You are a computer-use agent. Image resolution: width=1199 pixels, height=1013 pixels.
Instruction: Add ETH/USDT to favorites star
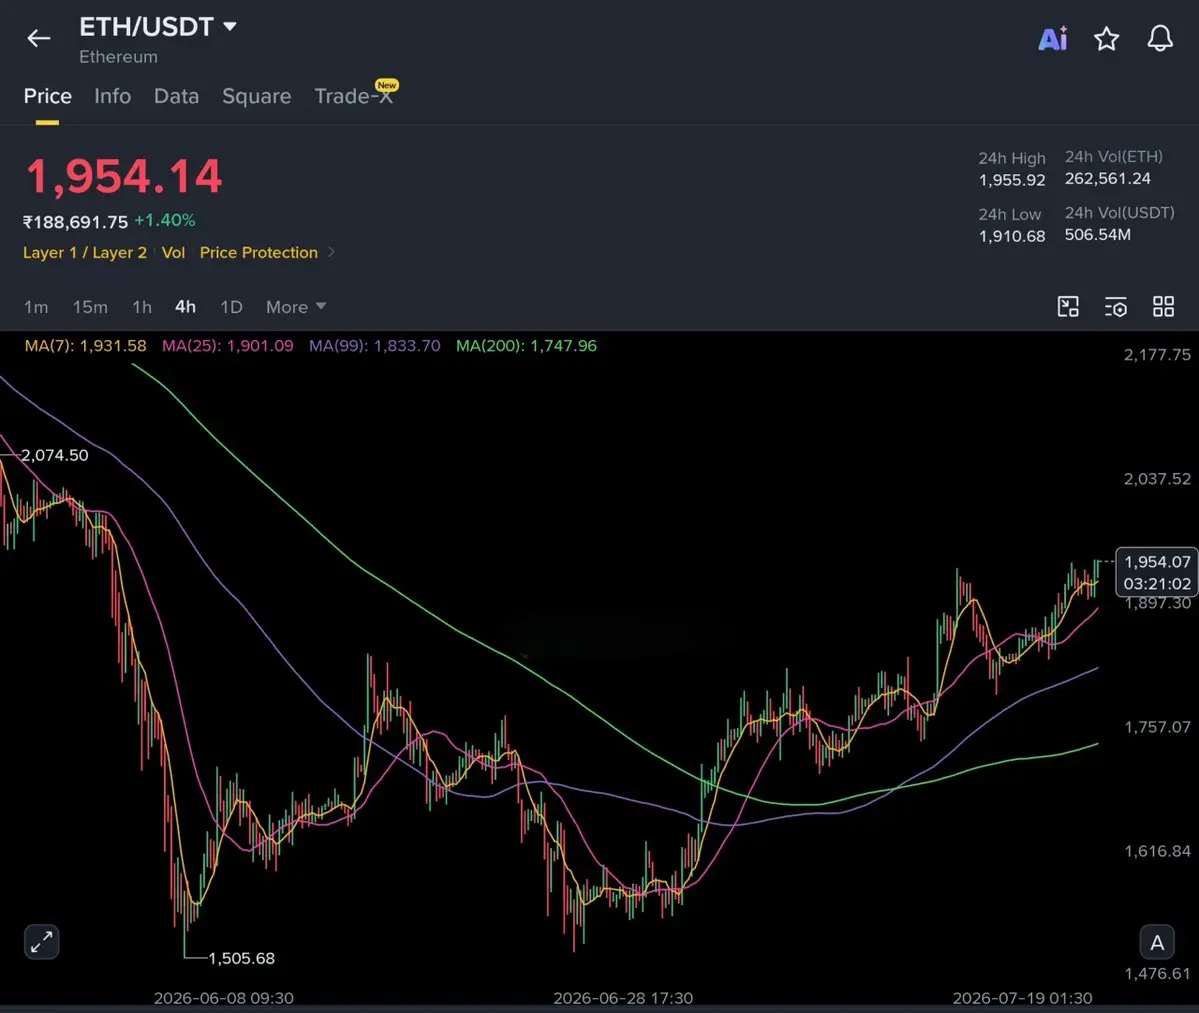click(x=1106, y=38)
